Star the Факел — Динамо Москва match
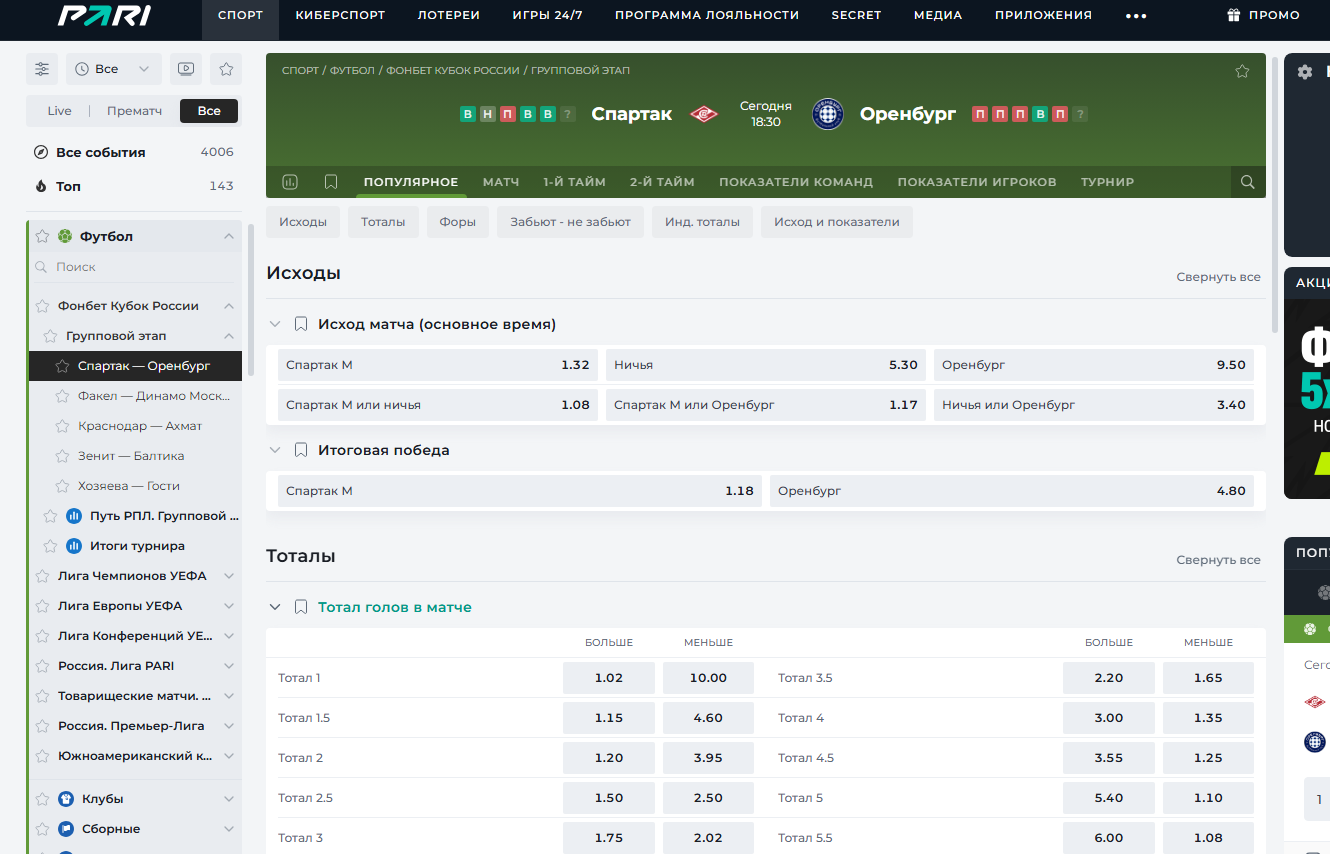1330x854 pixels. [62, 396]
